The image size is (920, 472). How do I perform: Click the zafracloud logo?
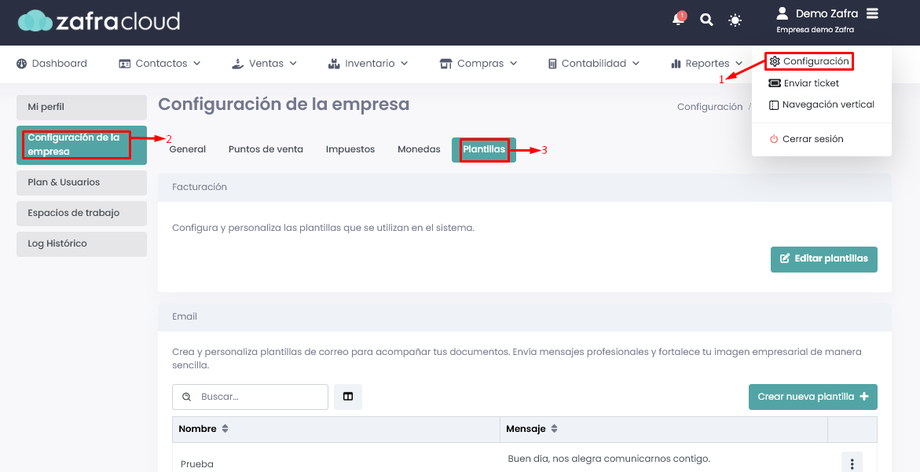tap(99, 21)
